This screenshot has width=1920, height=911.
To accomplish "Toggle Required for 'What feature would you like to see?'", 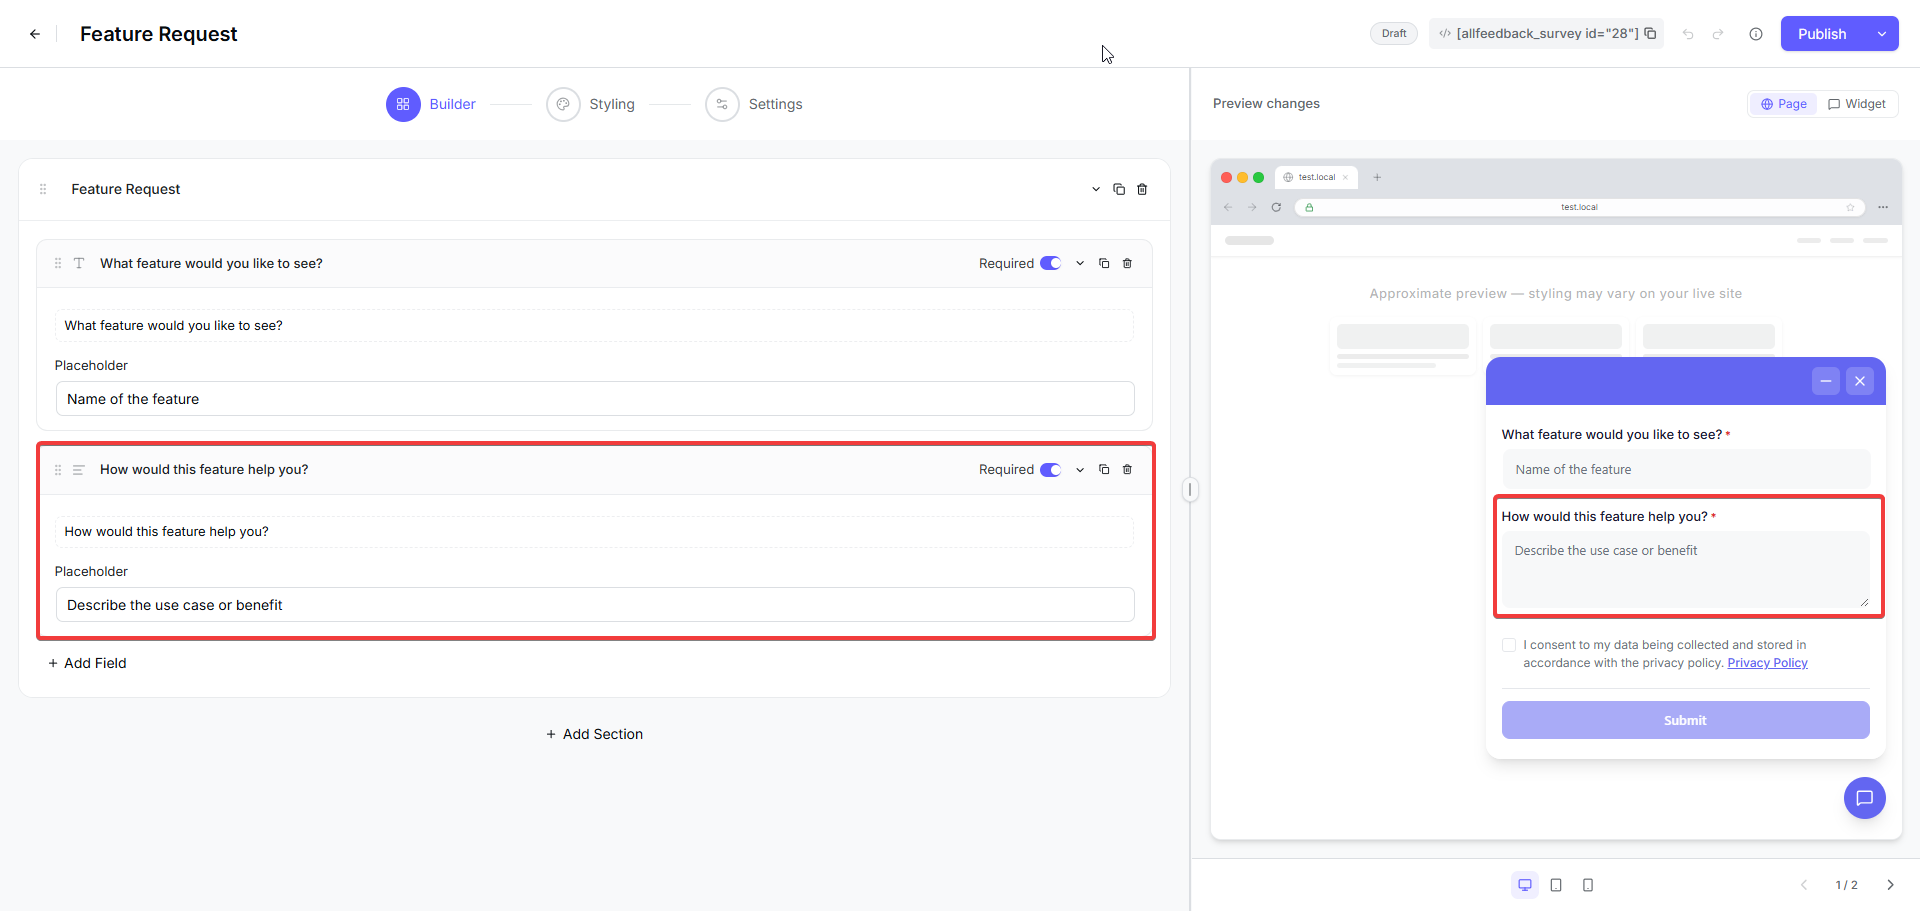I will point(1050,263).
